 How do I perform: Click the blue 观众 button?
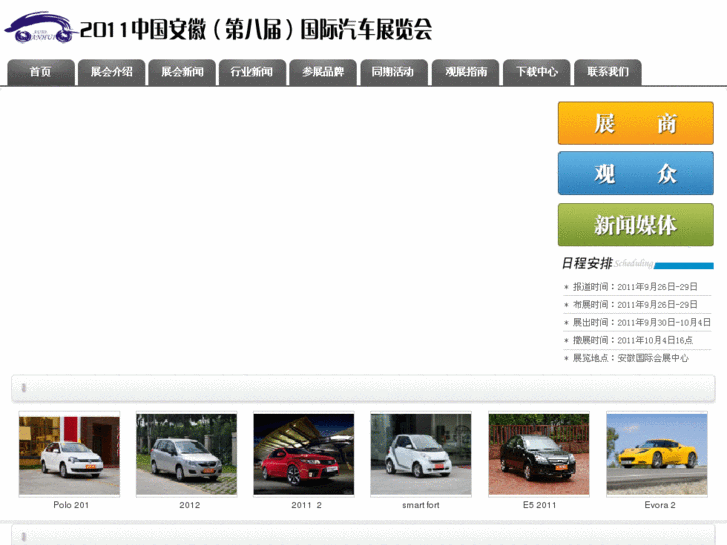pyautogui.click(x=636, y=173)
